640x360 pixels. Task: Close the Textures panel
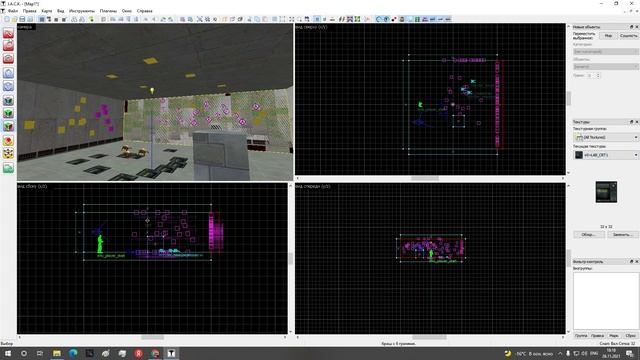pos(636,122)
